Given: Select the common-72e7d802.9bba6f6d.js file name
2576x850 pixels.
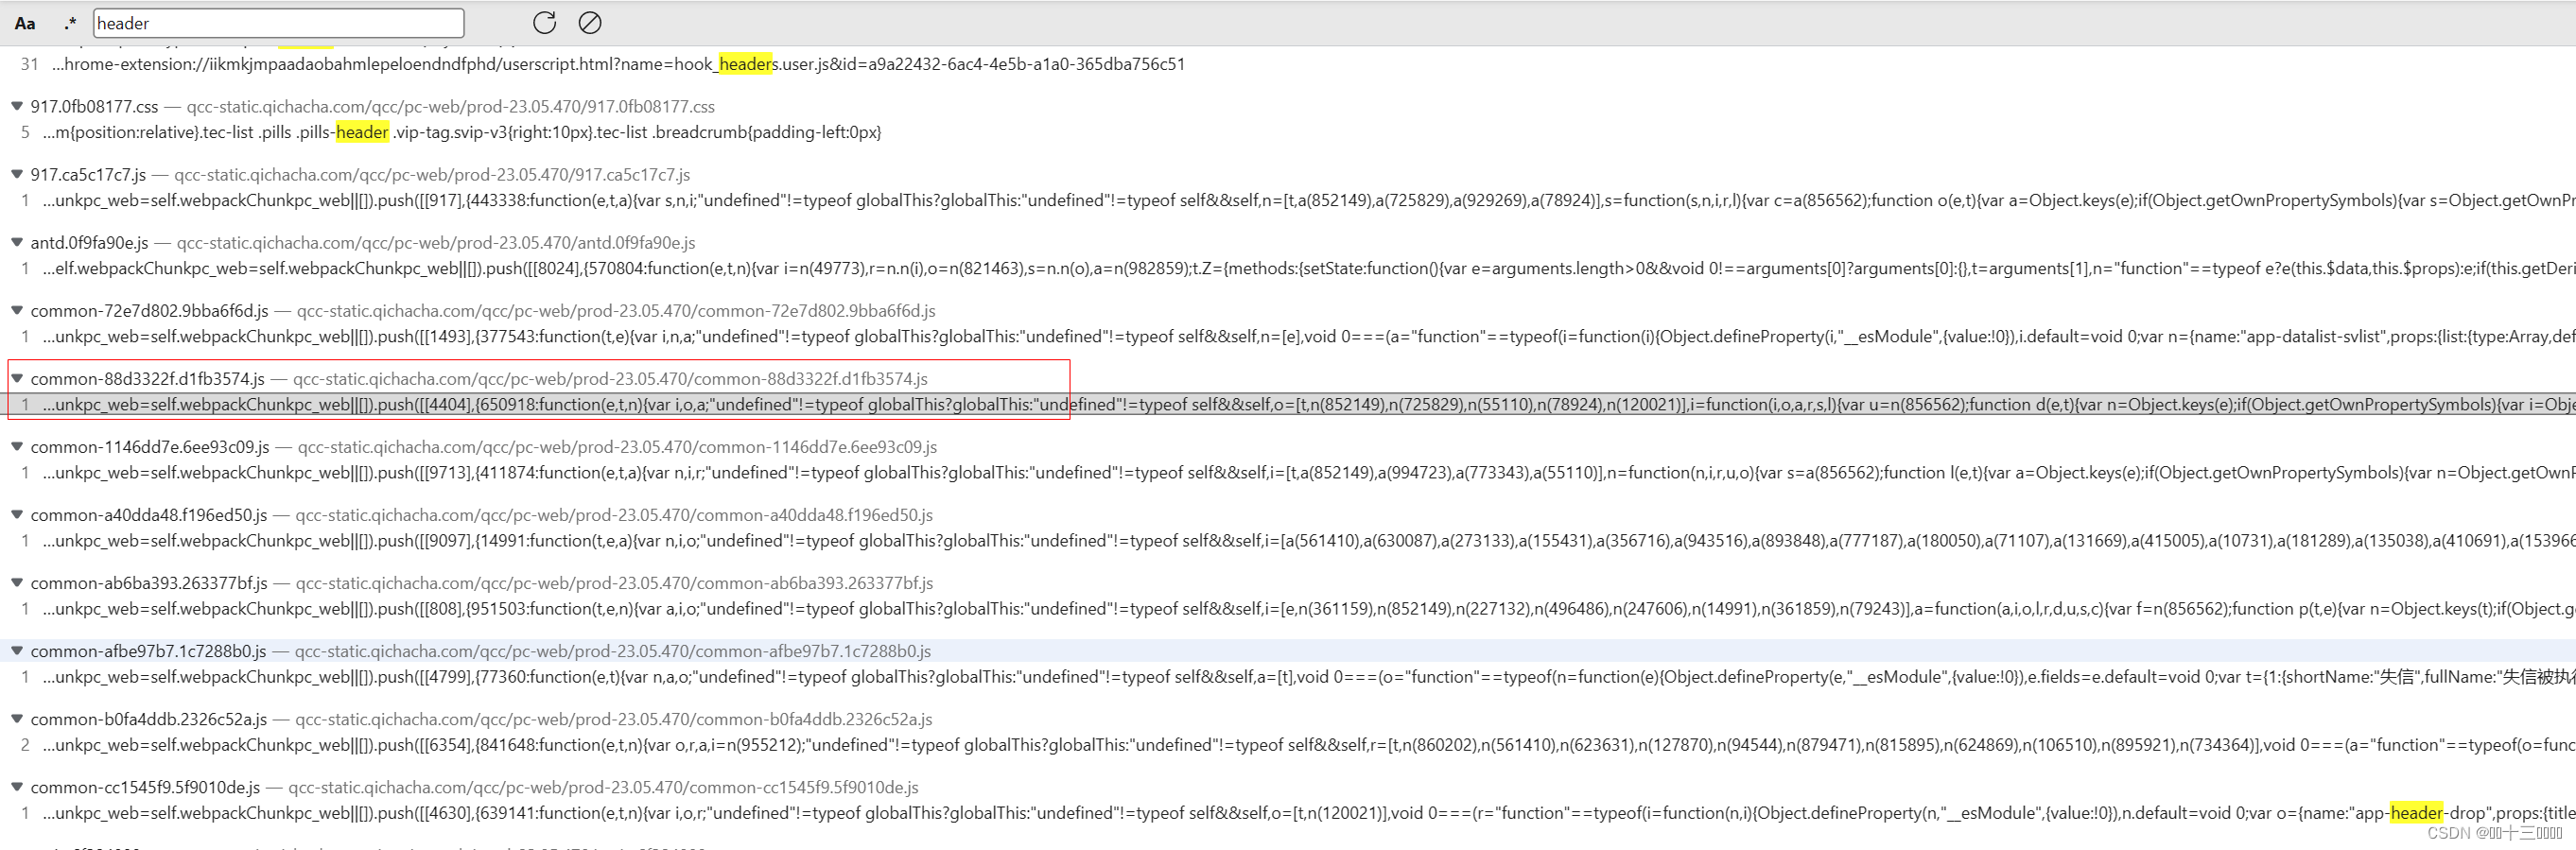Looking at the screenshot, I should click(149, 310).
